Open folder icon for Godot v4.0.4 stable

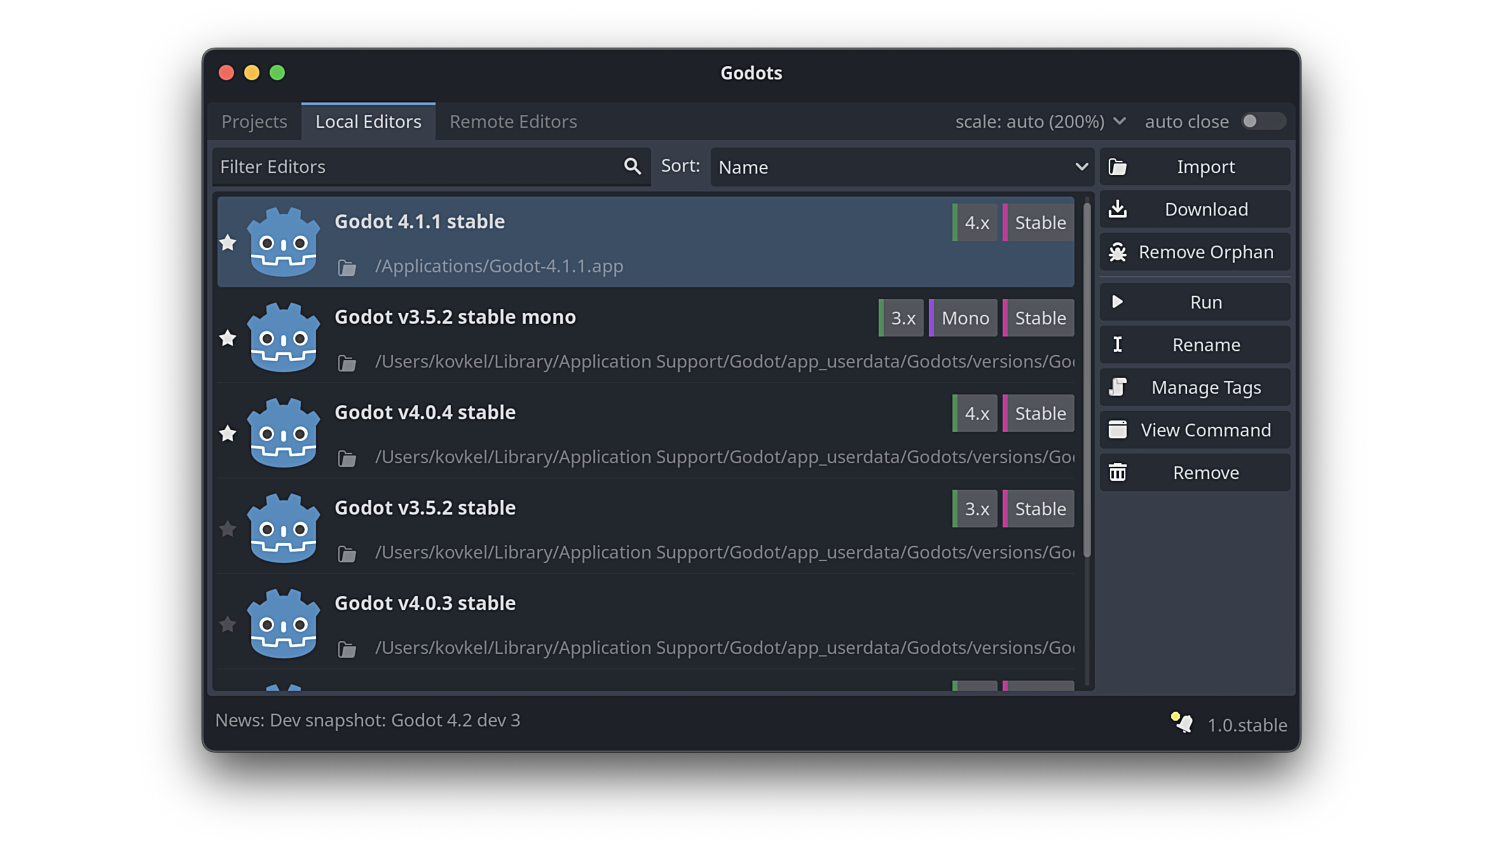pos(347,458)
